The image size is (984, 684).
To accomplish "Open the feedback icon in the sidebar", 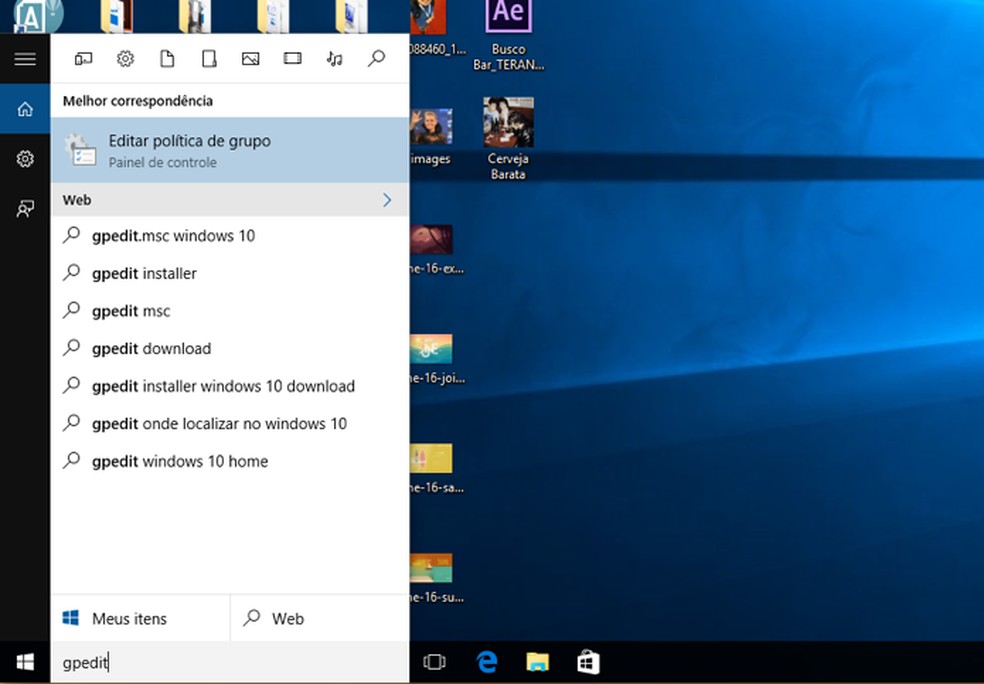I will (x=24, y=208).
